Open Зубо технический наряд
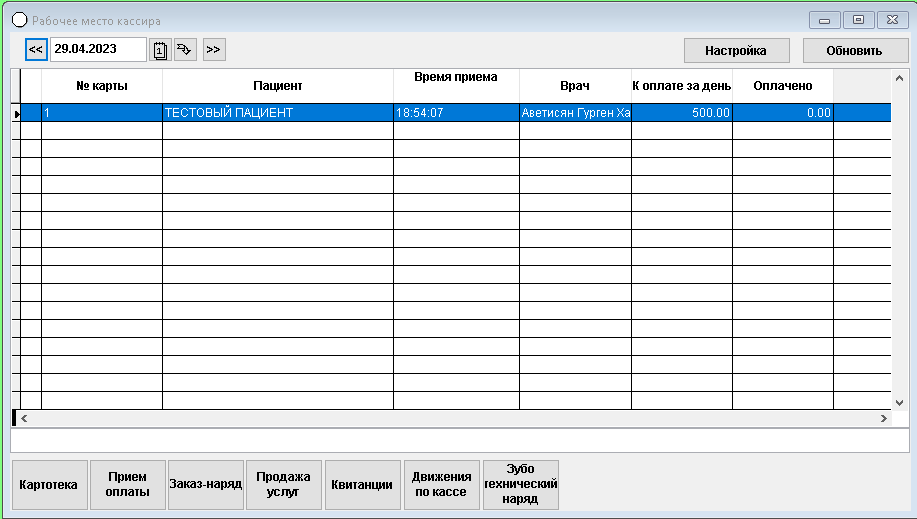Image resolution: width=917 pixels, height=519 pixels. pyautogui.click(x=520, y=485)
